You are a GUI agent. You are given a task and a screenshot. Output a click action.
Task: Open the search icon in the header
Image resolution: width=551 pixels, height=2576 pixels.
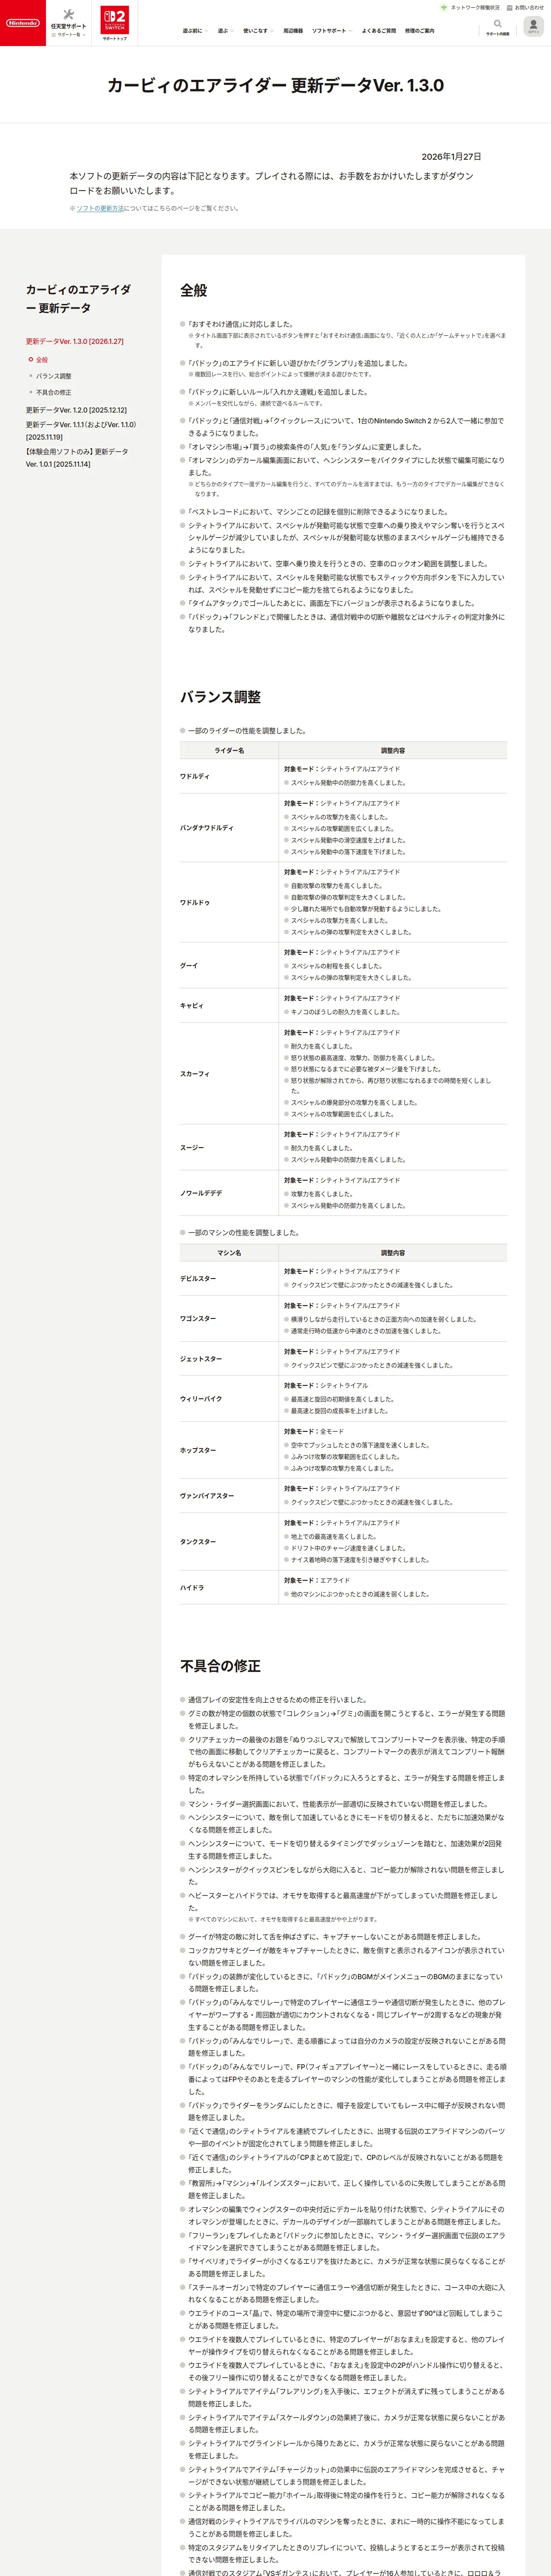point(497,24)
